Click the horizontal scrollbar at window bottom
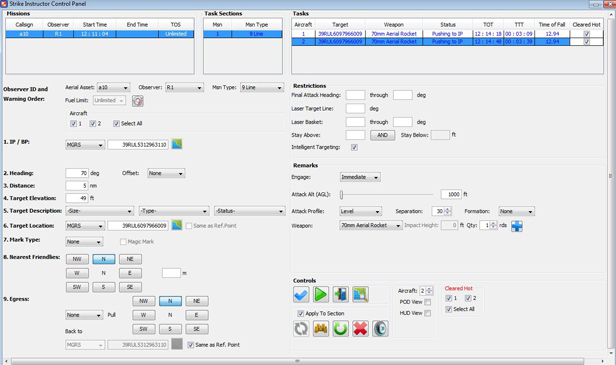 click(x=297, y=361)
